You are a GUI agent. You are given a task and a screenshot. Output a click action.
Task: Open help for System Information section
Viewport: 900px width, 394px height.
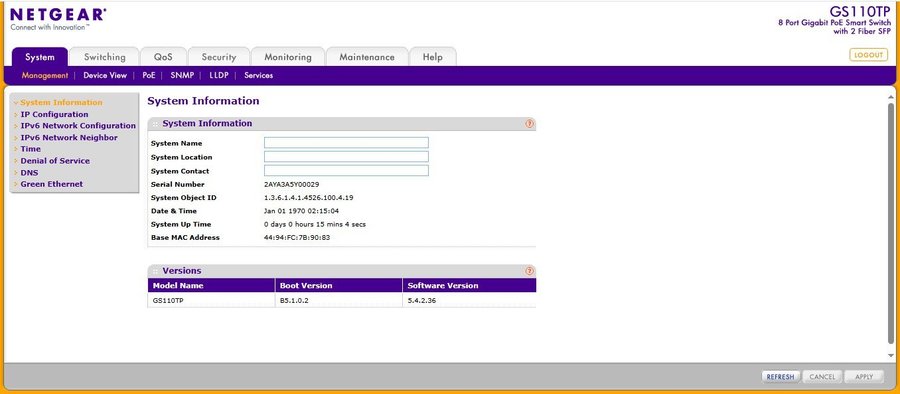[x=529, y=123]
